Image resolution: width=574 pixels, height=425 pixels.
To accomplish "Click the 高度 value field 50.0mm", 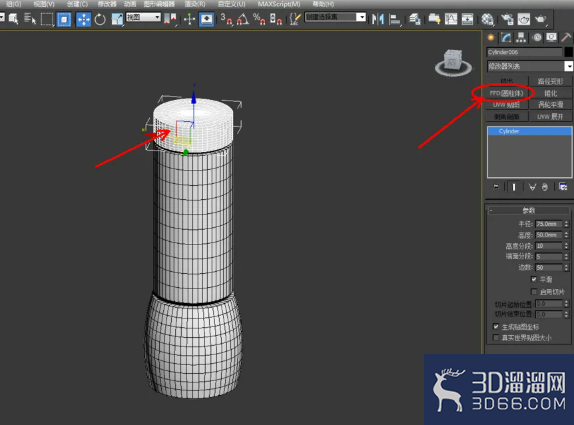I will coord(548,235).
